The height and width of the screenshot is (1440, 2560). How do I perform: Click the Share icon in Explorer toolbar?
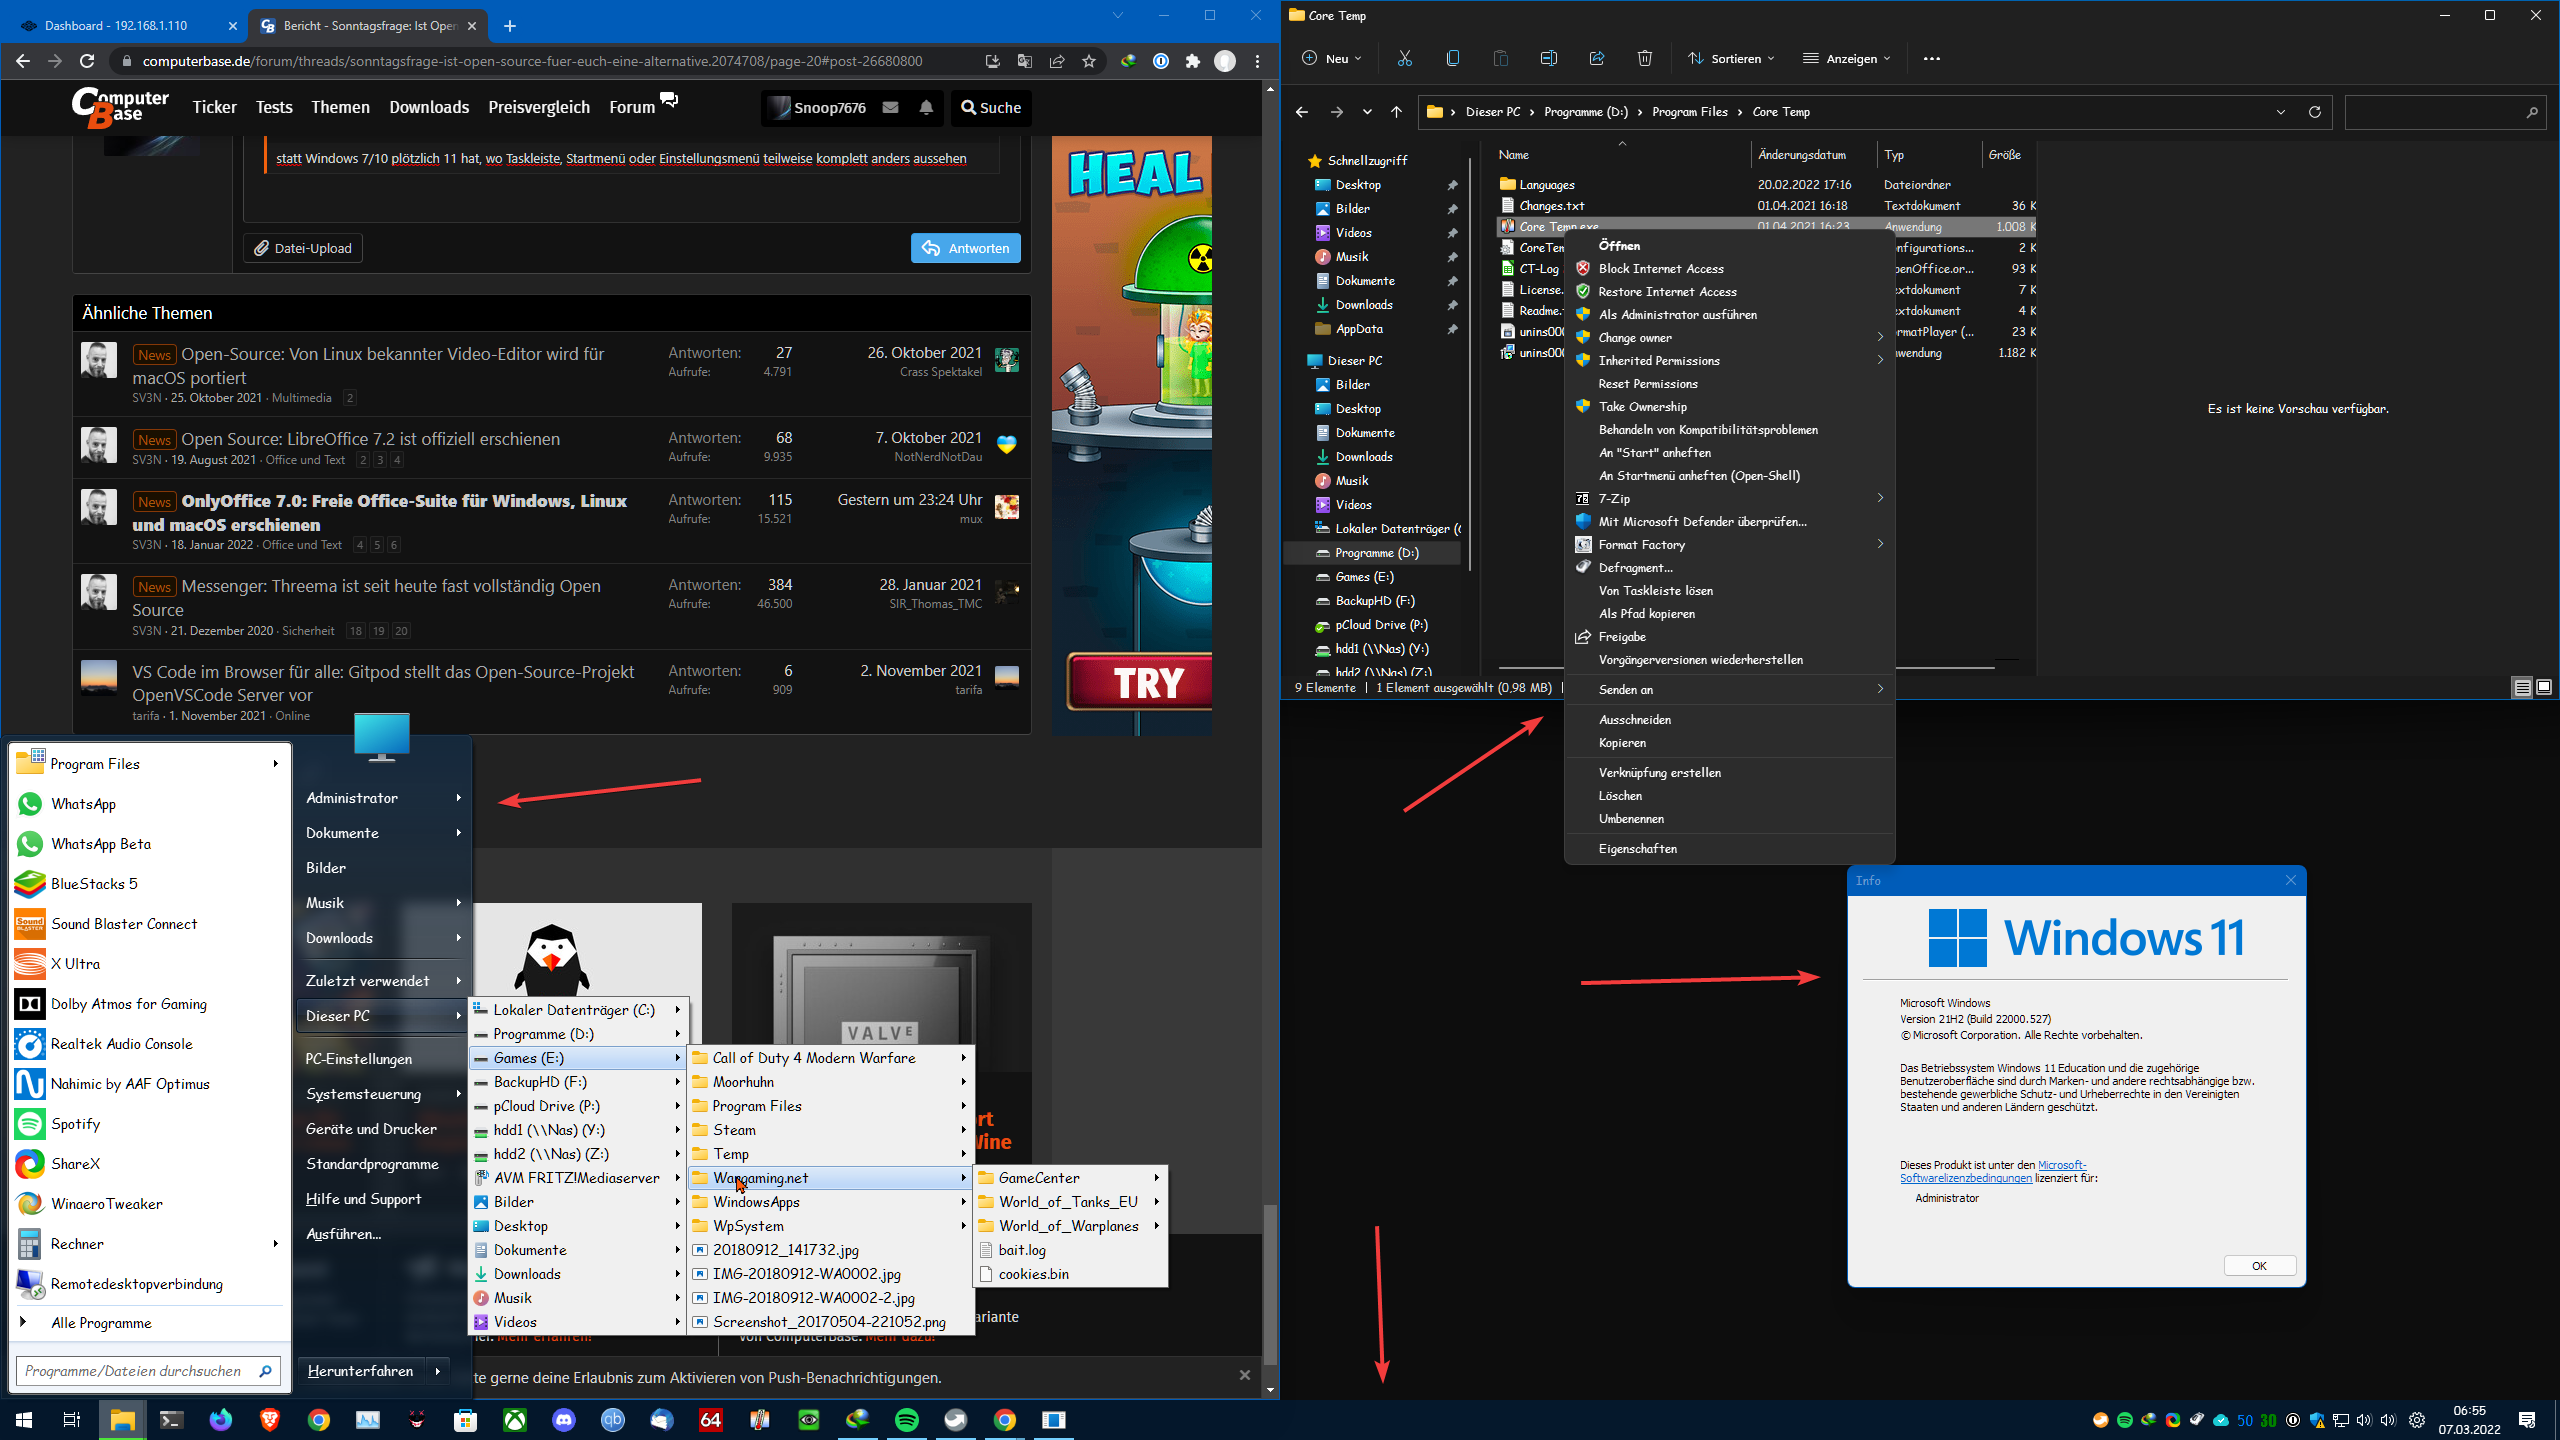(1597, 58)
